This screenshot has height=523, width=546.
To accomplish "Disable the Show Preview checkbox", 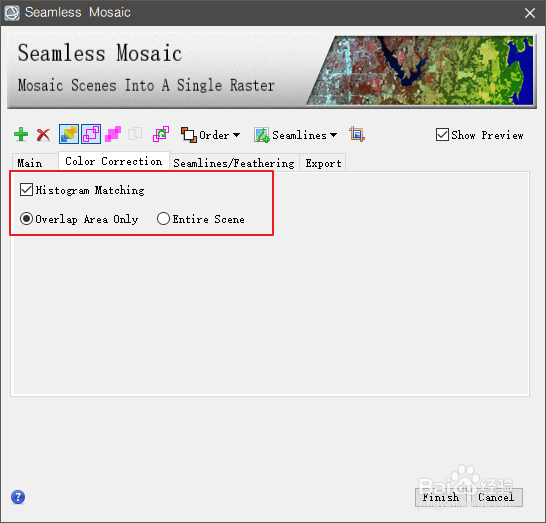I will coord(442,135).
